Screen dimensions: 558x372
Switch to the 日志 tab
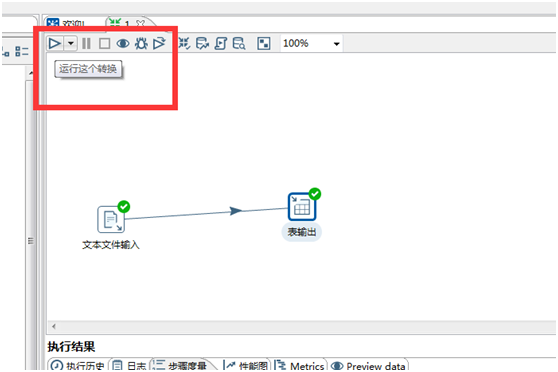131,365
